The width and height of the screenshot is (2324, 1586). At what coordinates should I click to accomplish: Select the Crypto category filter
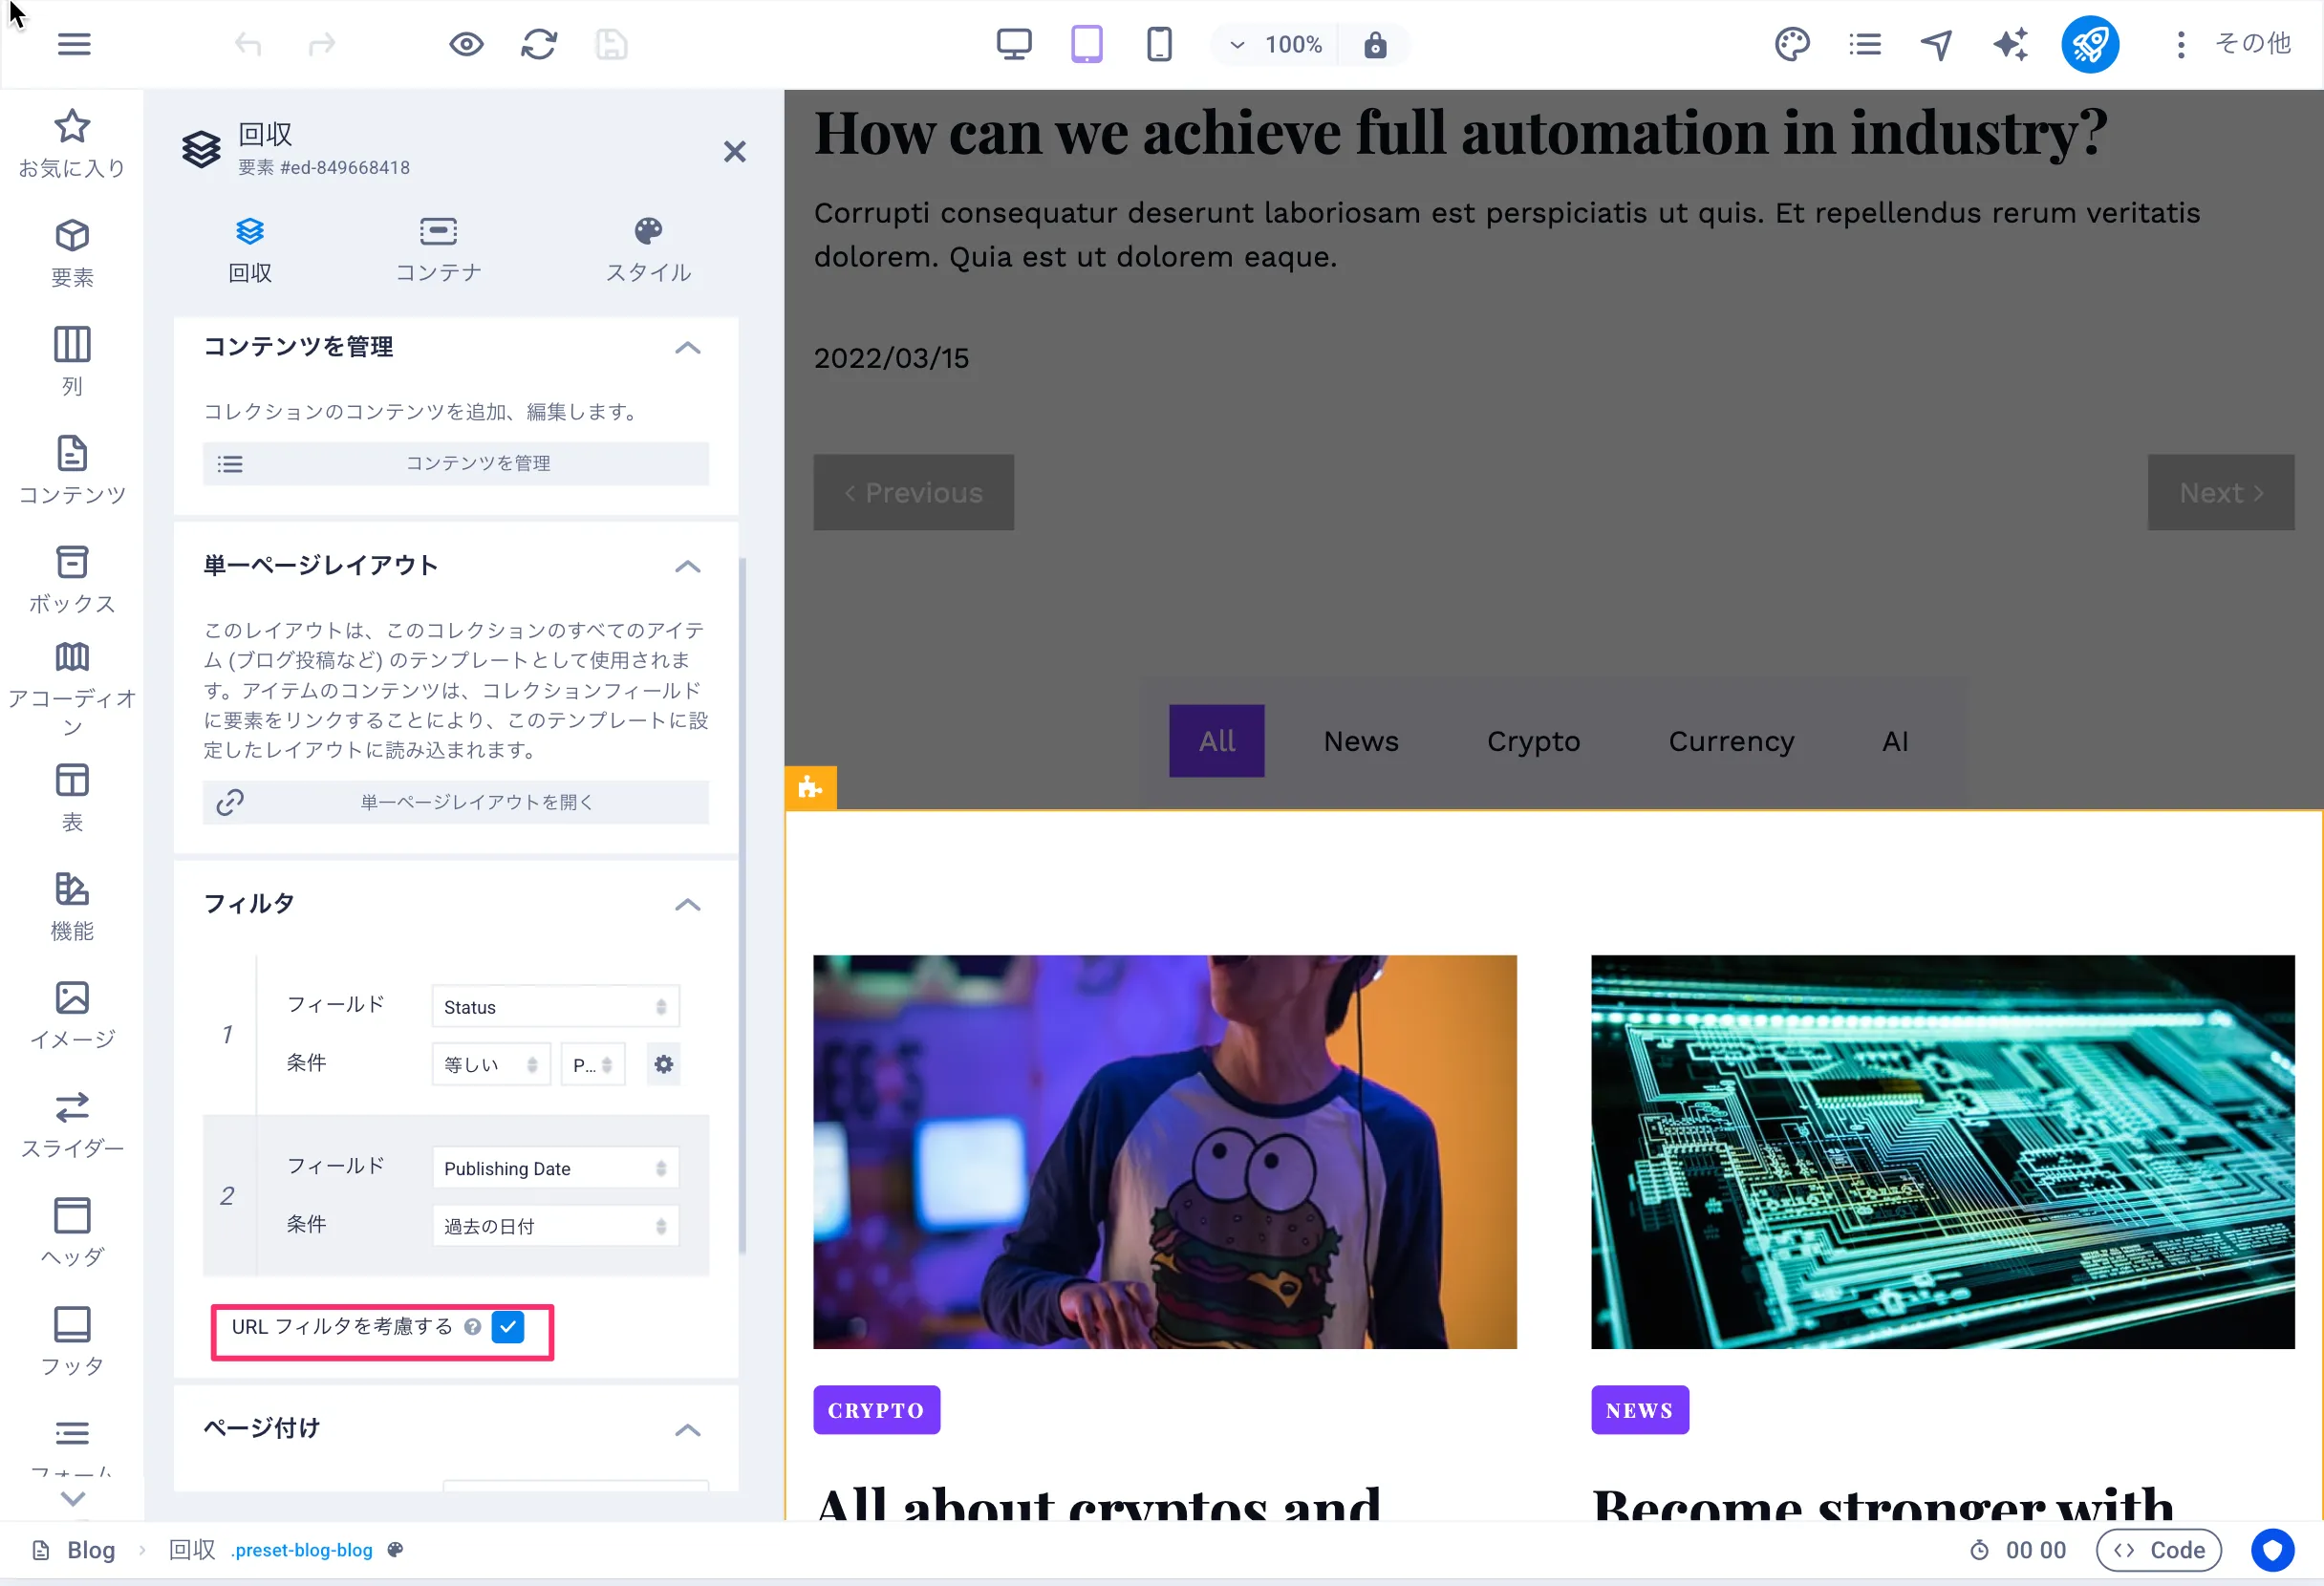pos(1533,742)
